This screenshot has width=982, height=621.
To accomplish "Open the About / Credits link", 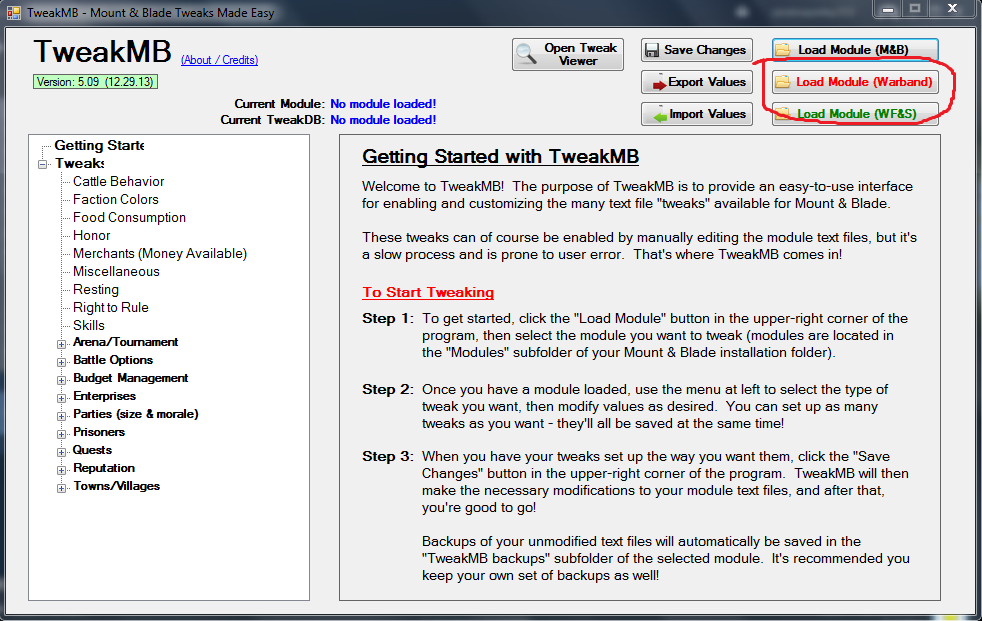I will click(x=219, y=60).
